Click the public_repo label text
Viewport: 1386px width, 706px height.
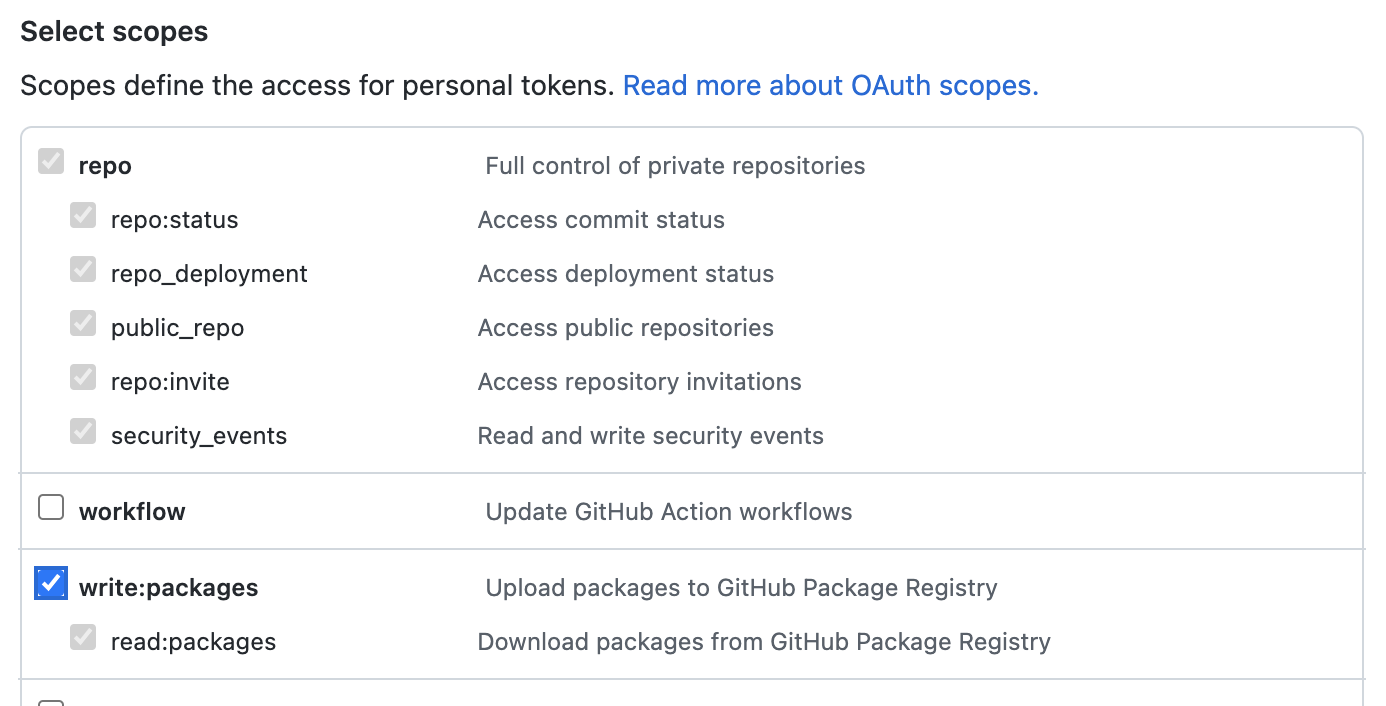pos(177,328)
